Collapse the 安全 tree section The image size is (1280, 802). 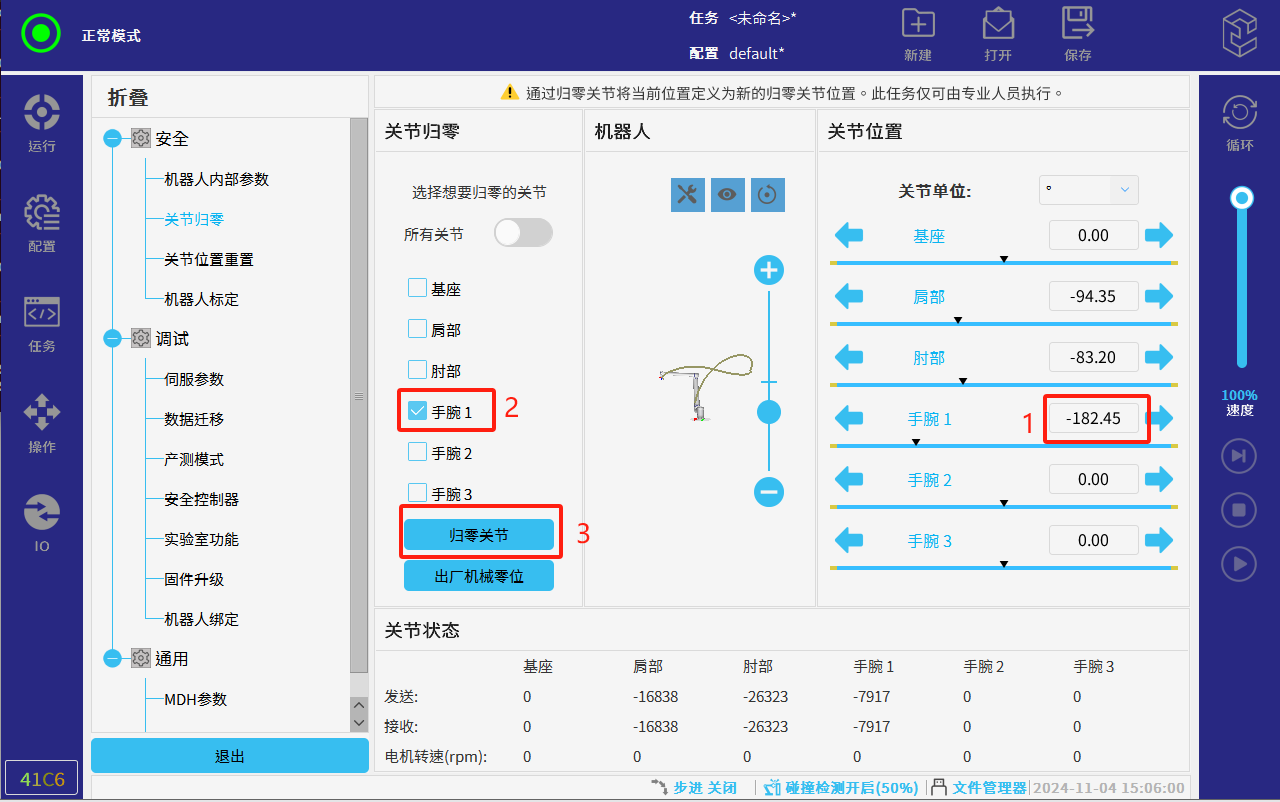[x=113, y=139]
